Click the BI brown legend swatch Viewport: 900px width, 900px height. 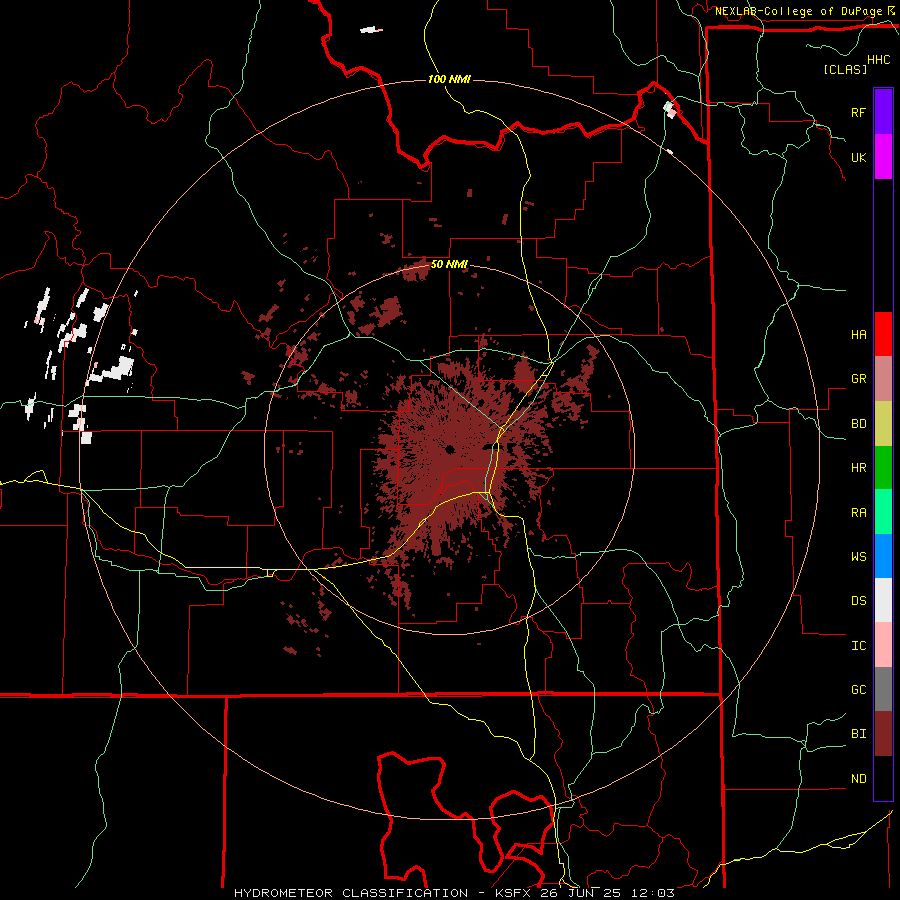883,734
